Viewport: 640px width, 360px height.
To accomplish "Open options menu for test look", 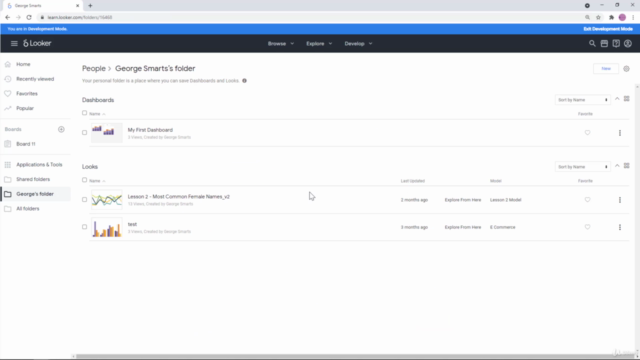I will pyautogui.click(x=620, y=227).
